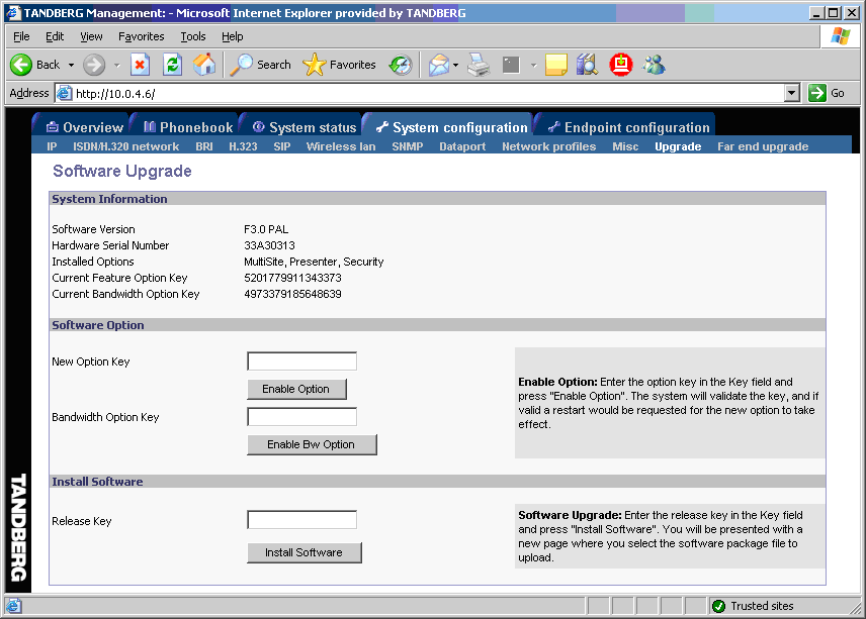Click the Enable Bw Option button
The width and height of the screenshot is (866, 619).
[311, 445]
